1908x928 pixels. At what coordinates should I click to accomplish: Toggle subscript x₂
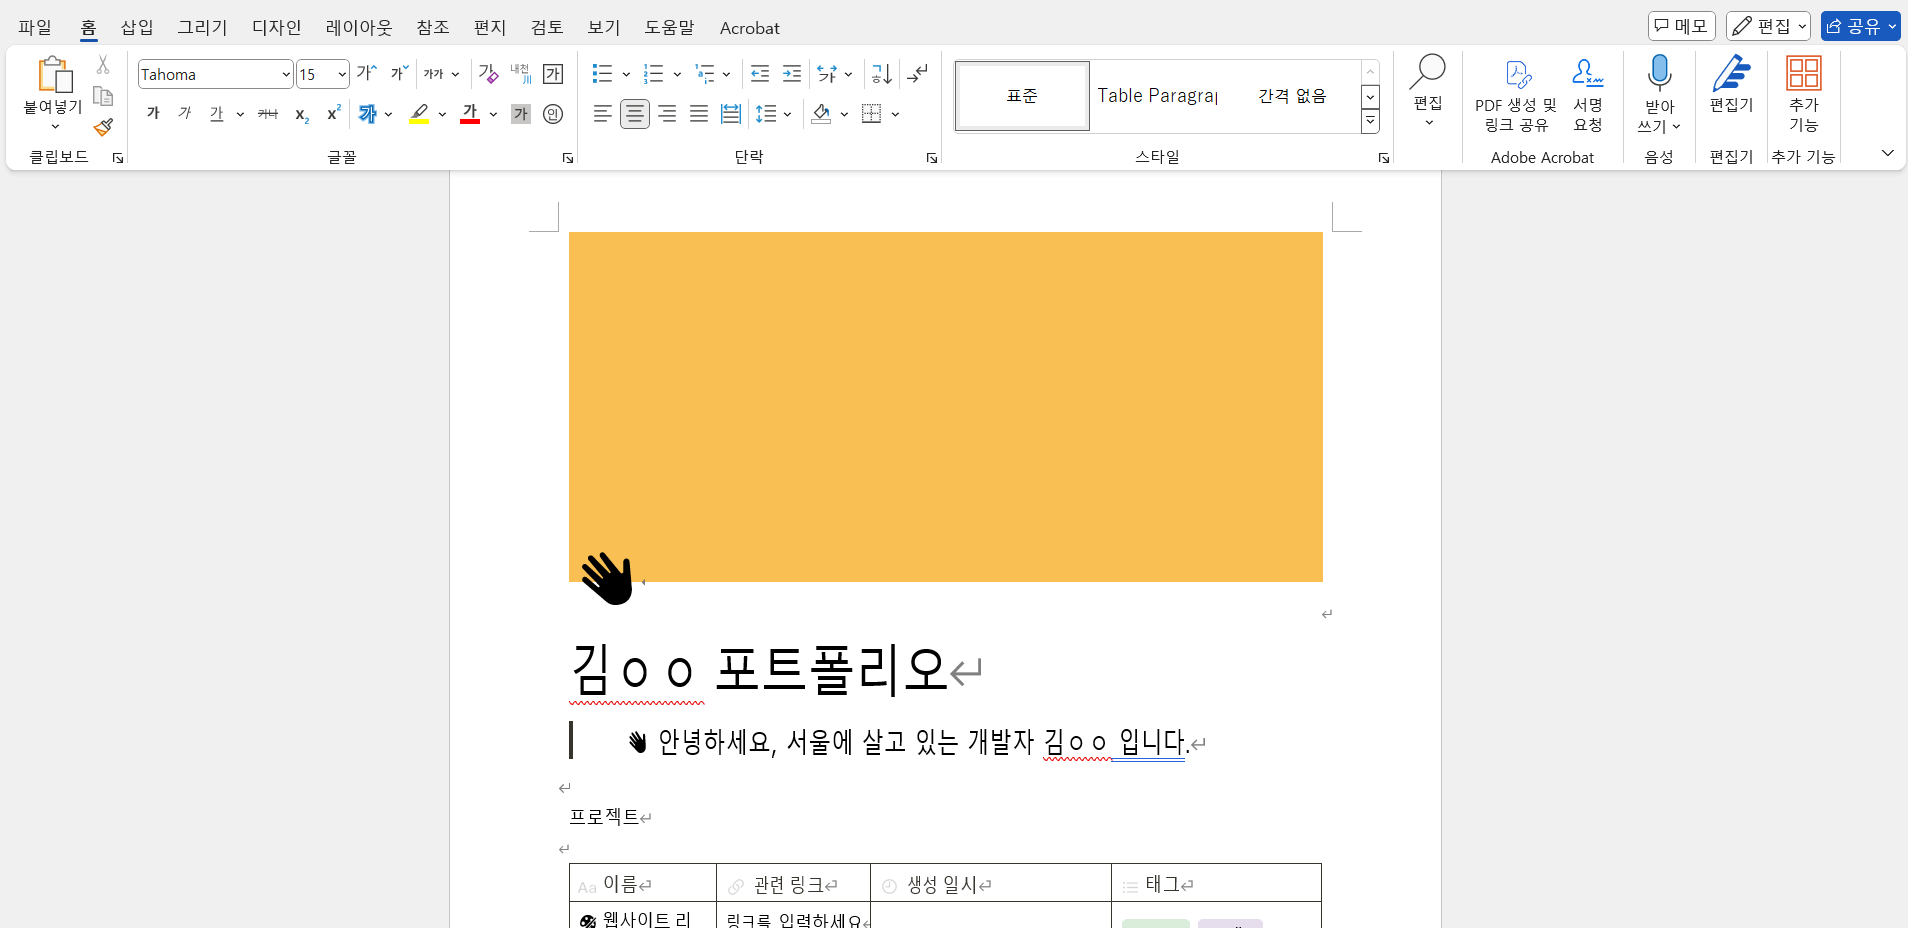coord(302,114)
